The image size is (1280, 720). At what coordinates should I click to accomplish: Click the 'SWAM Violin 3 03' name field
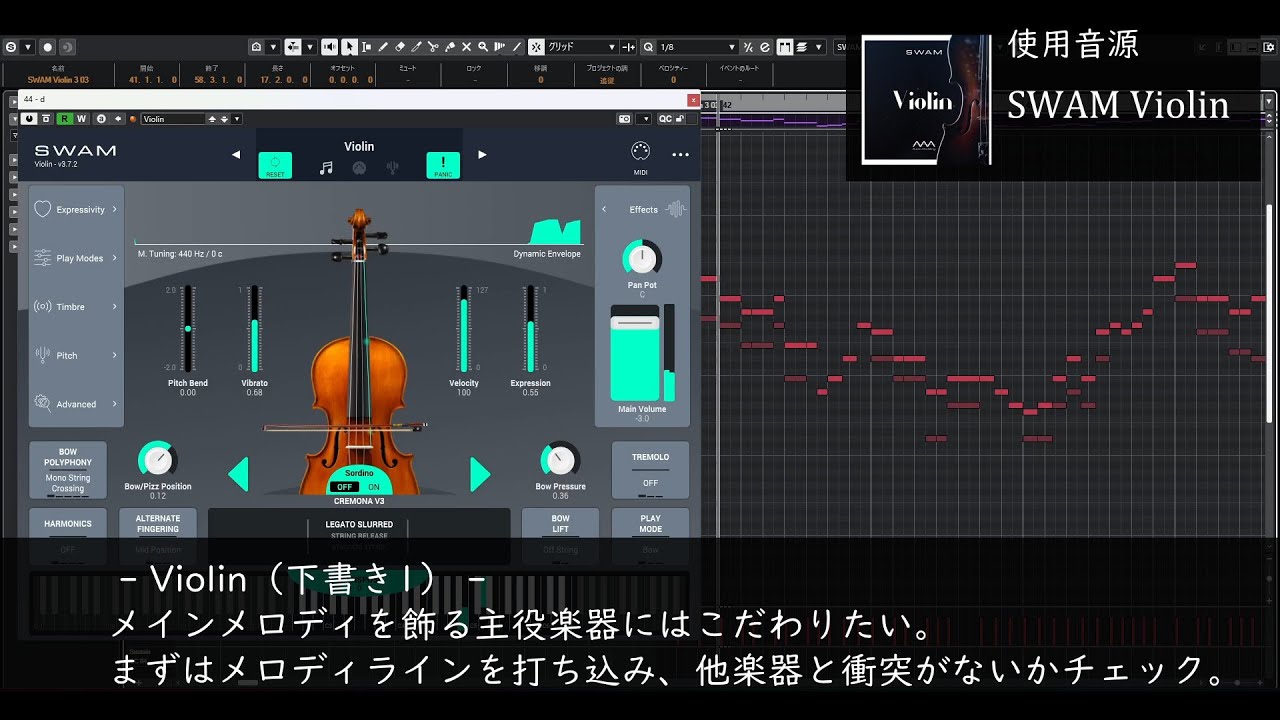tap(58, 79)
